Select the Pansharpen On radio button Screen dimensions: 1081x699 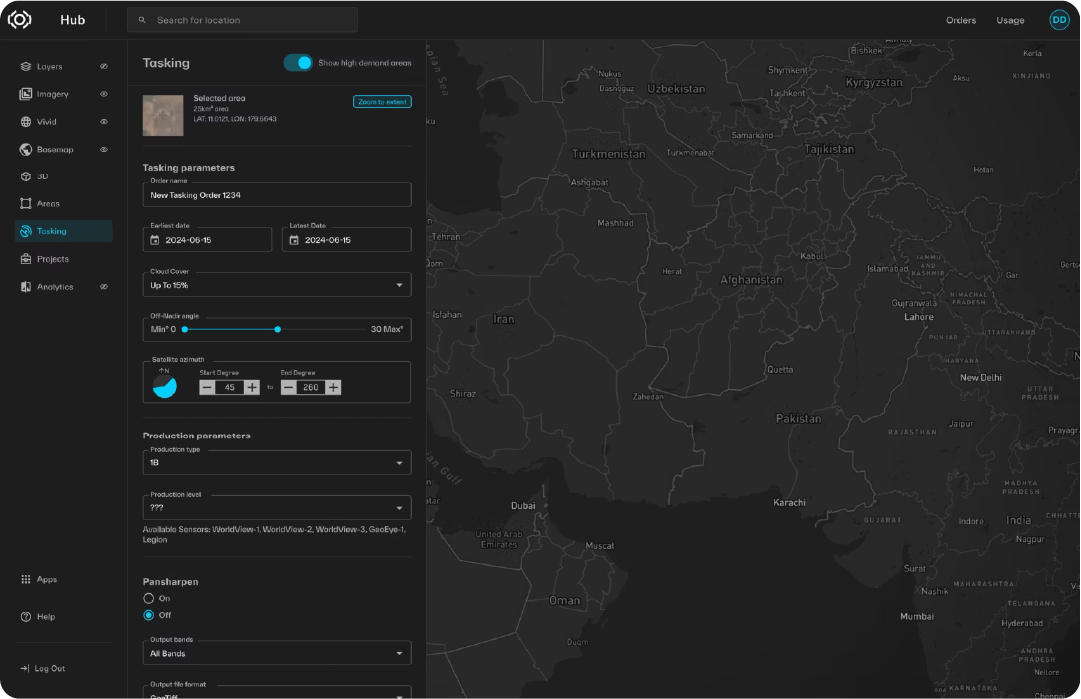149,598
